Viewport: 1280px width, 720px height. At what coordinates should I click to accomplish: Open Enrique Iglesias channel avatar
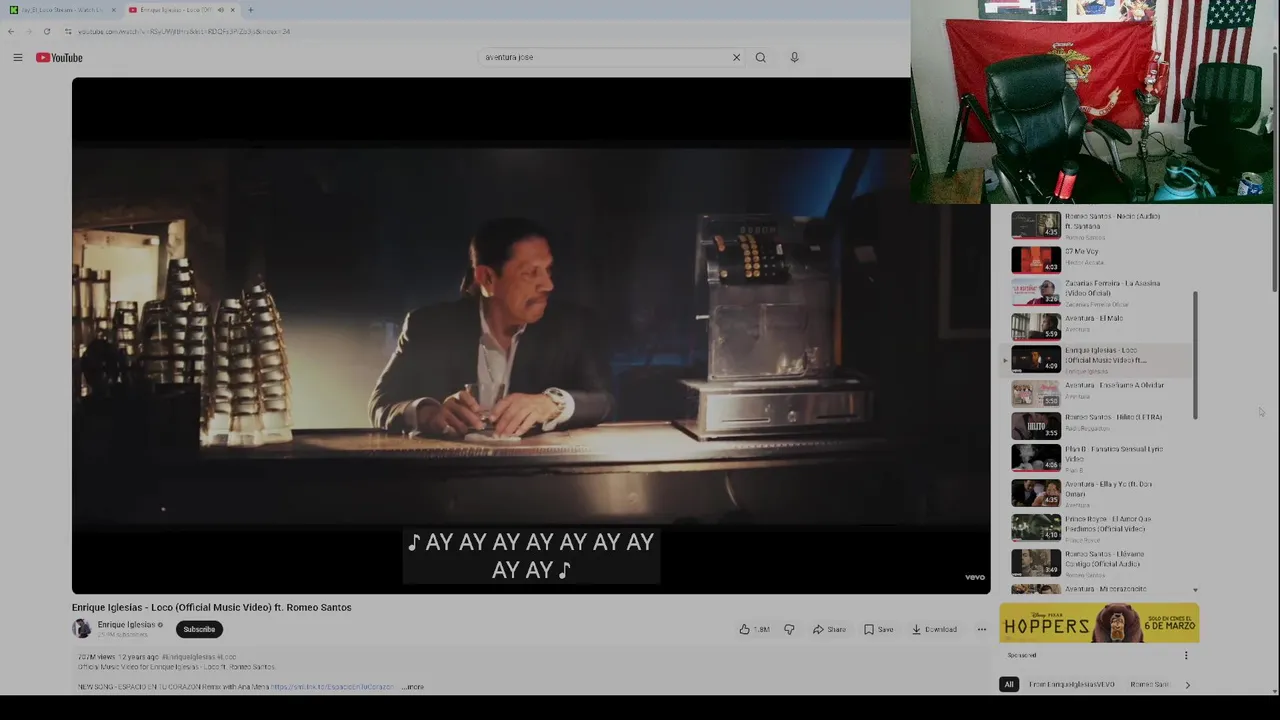click(81, 628)
